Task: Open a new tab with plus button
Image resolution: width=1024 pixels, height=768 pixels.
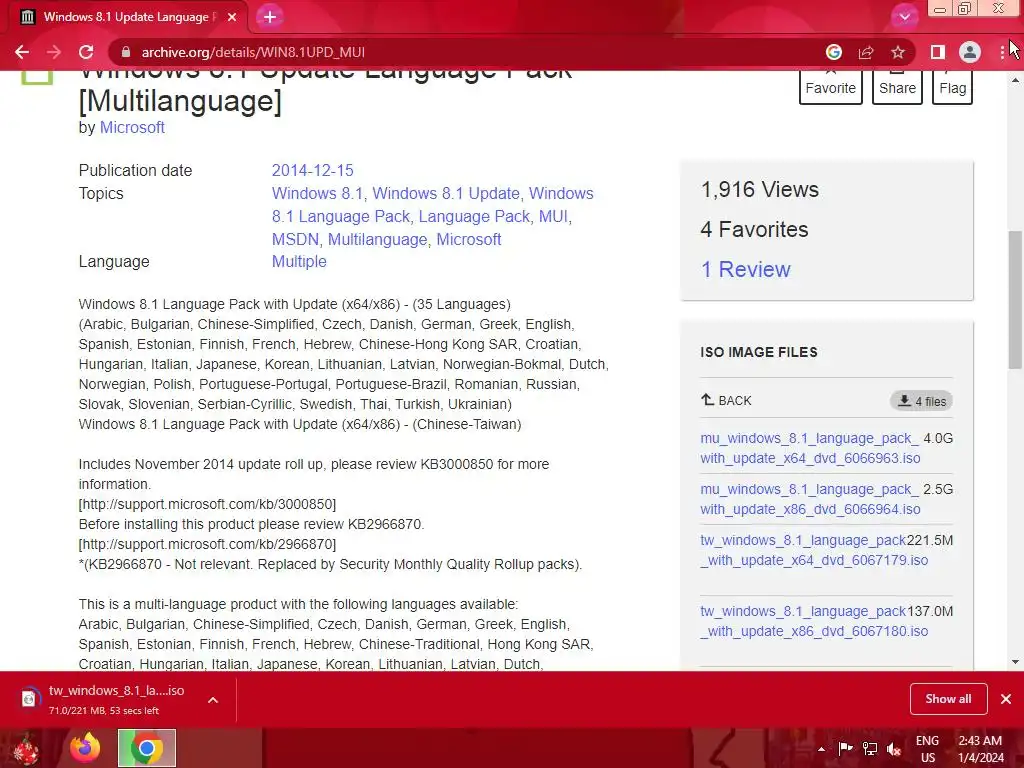Action: tap(270, 17)
